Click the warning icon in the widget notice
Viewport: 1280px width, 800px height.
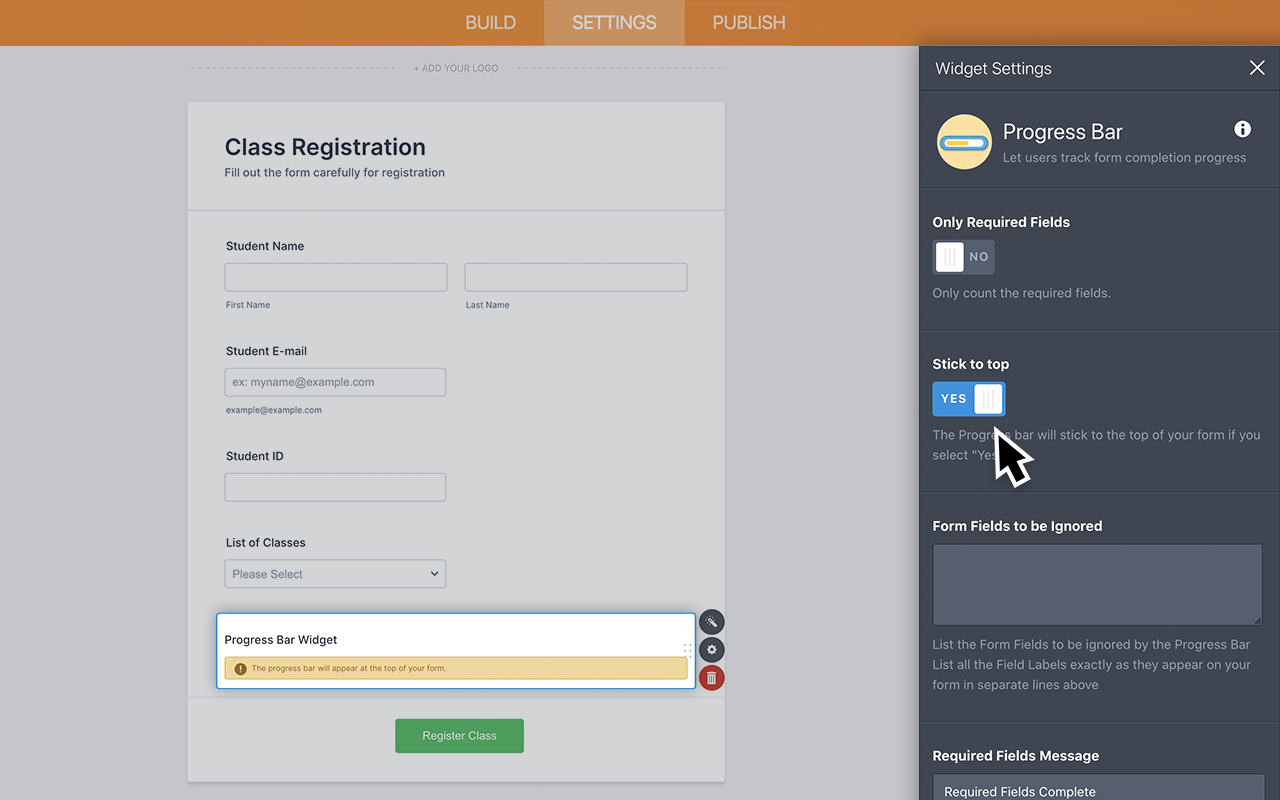[x=241, y=667]
